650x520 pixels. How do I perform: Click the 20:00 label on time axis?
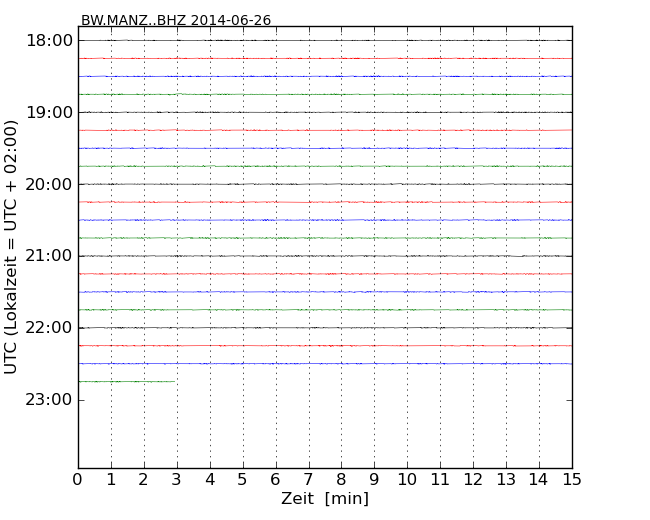pyautogui.click(x=49, y=184)
